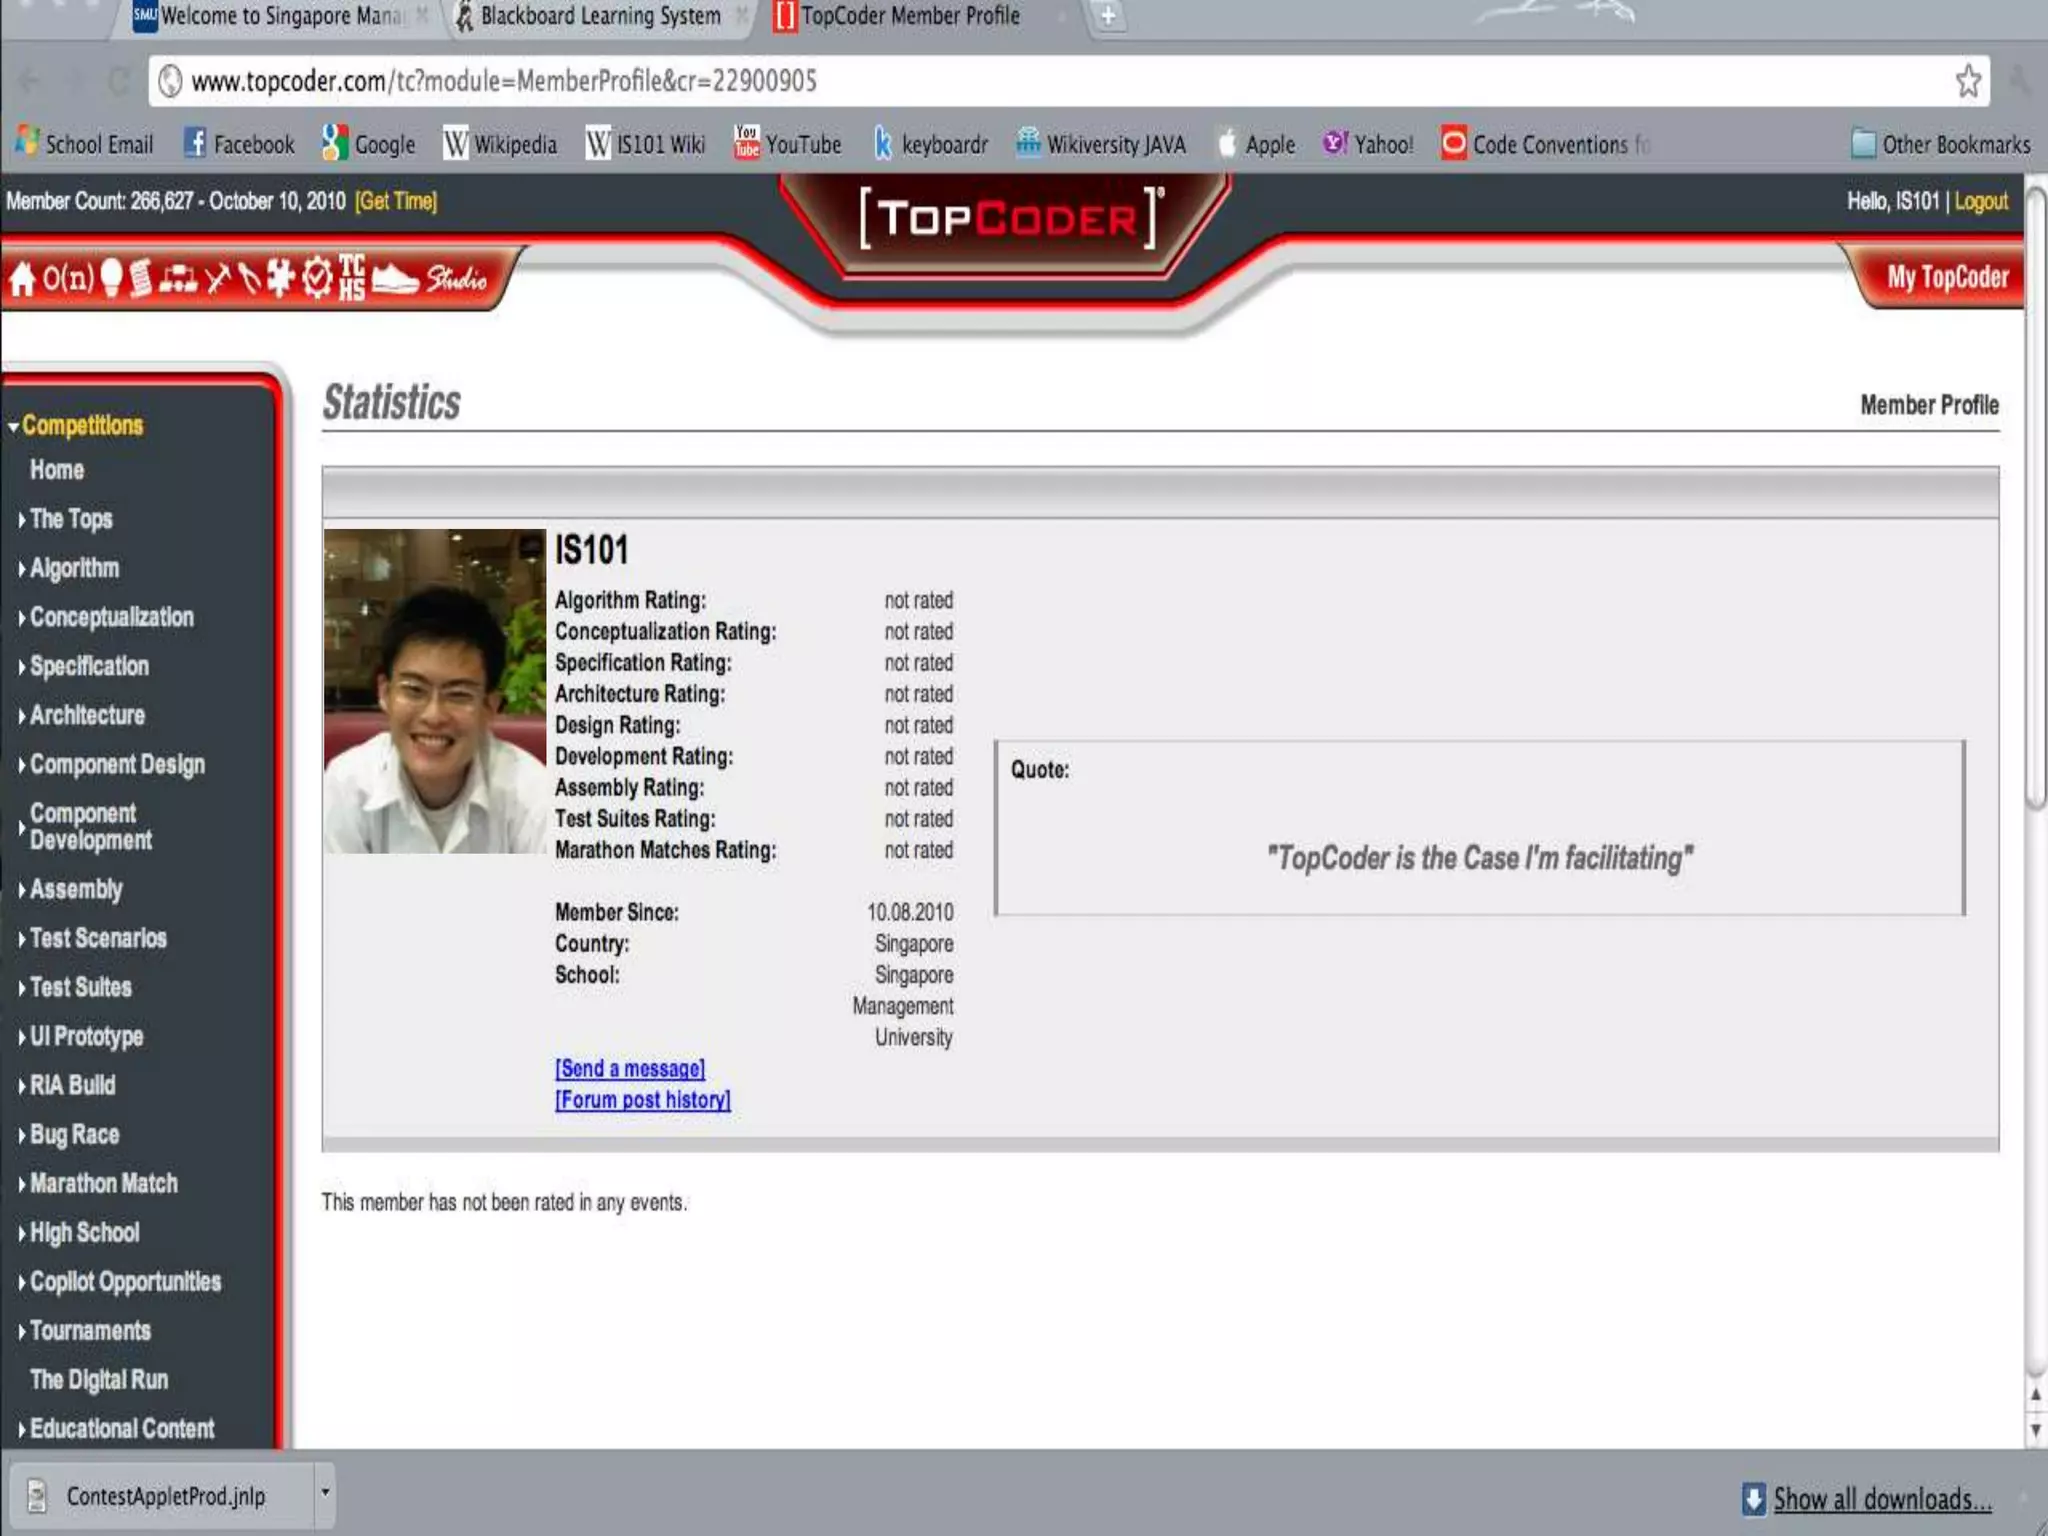The image size is (2048, 1536).
Task: Bookmark the page with the star icon
Action: pos(1967,81)
